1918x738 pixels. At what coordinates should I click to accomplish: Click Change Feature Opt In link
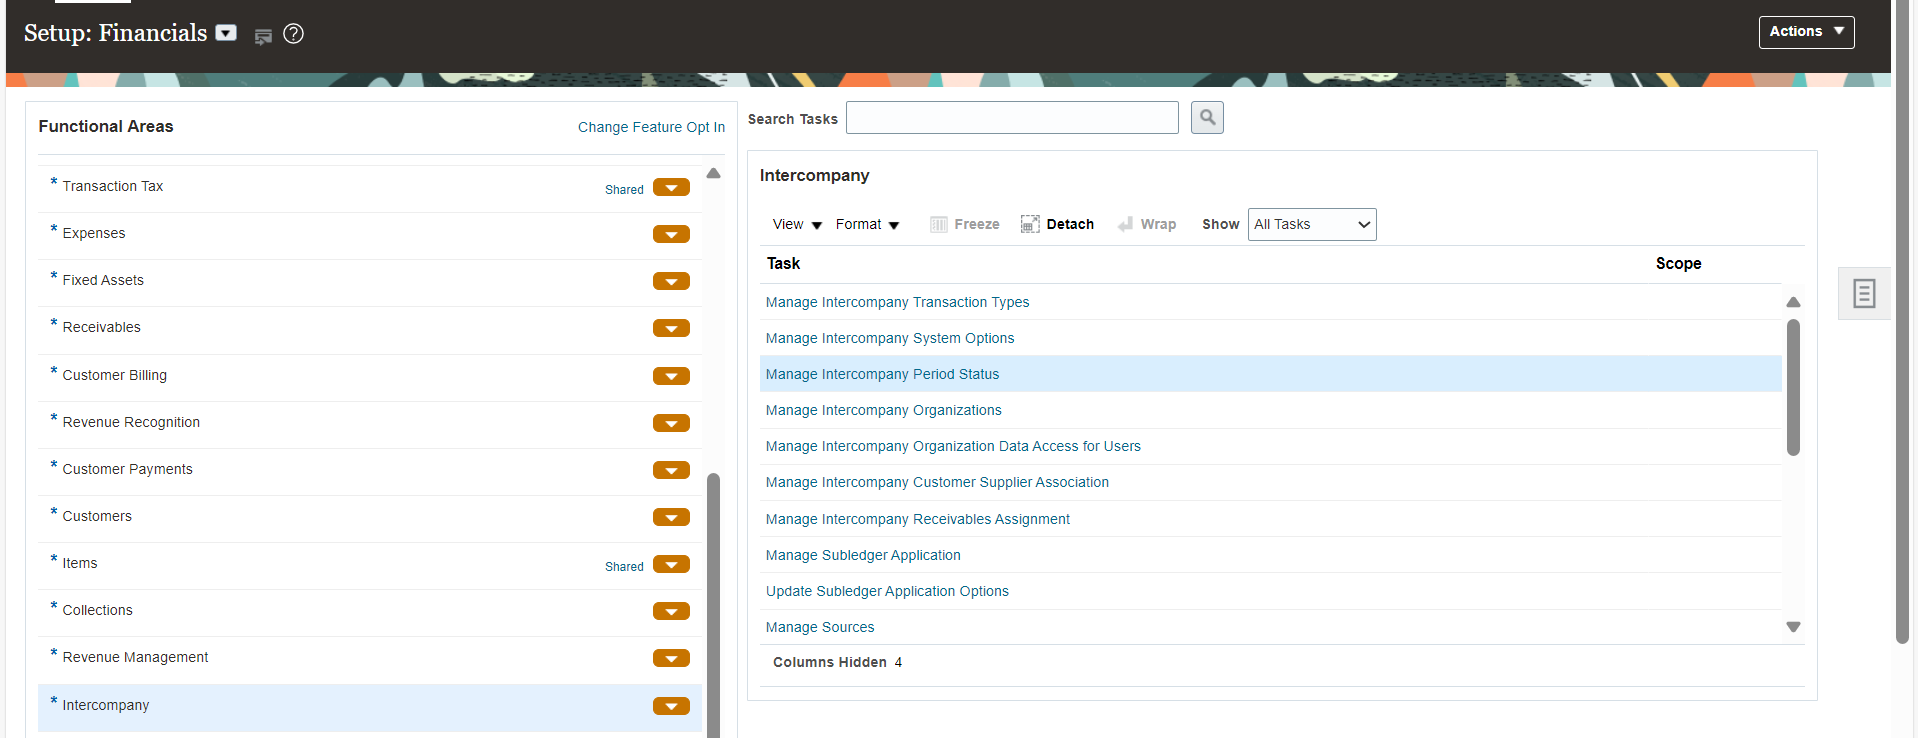click(651, 127)
